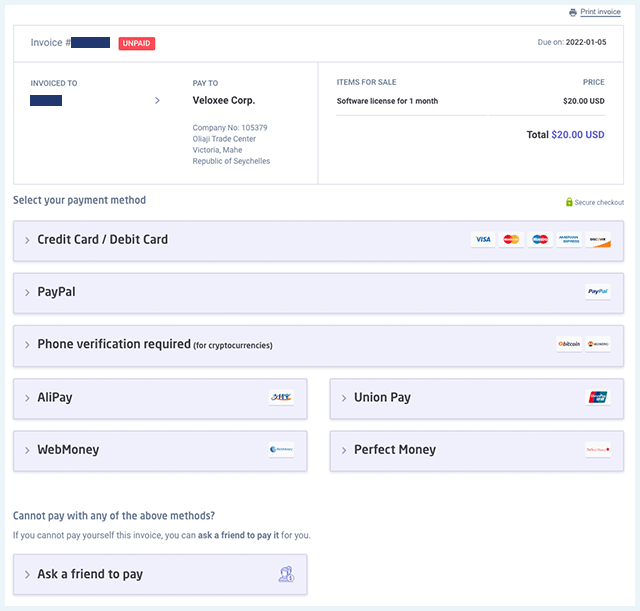Click 'Victoria, Mahe' address line

tap(217, 150)
